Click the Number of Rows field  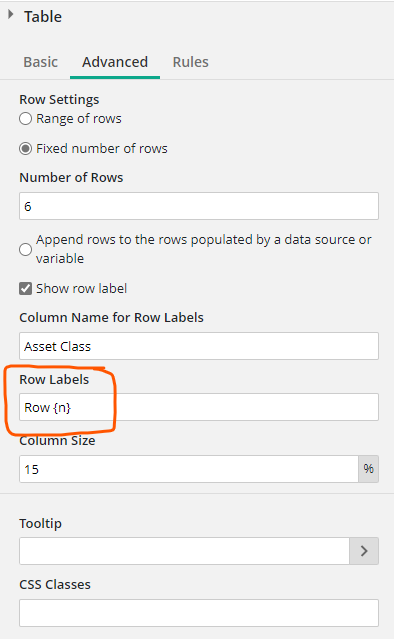coord(199,206)
